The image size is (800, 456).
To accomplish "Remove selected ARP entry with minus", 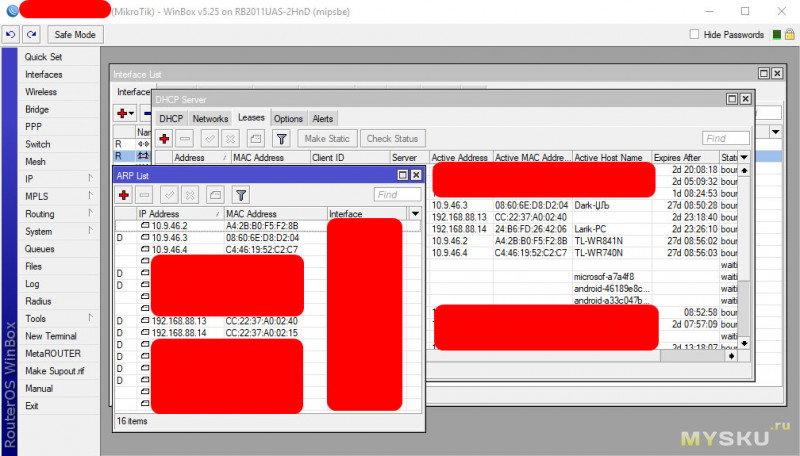I will point(144,195).
